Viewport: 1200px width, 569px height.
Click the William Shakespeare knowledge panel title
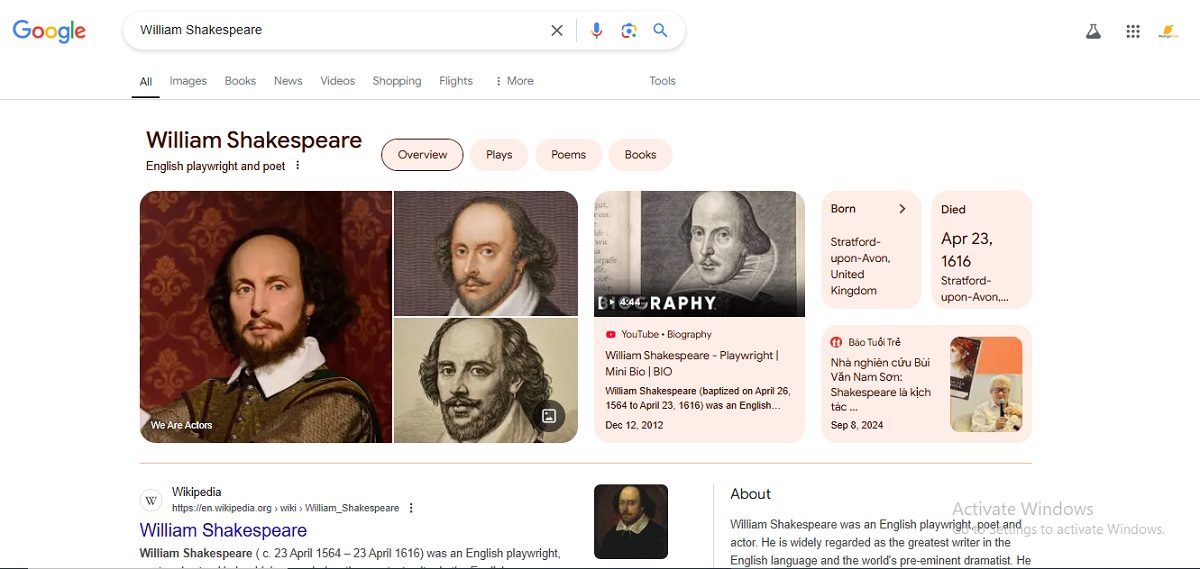[x=254, y=140]
